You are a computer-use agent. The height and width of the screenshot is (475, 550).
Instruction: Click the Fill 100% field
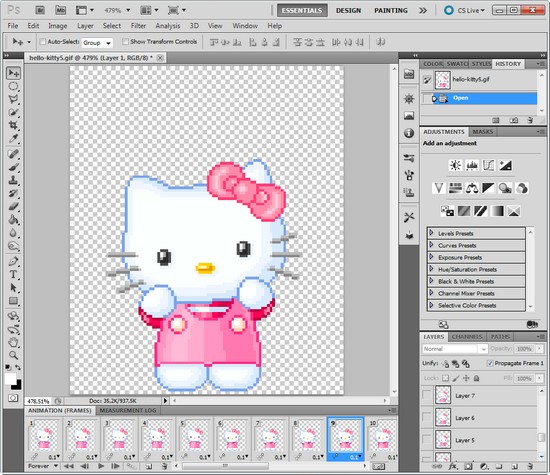tap(524, 378)
